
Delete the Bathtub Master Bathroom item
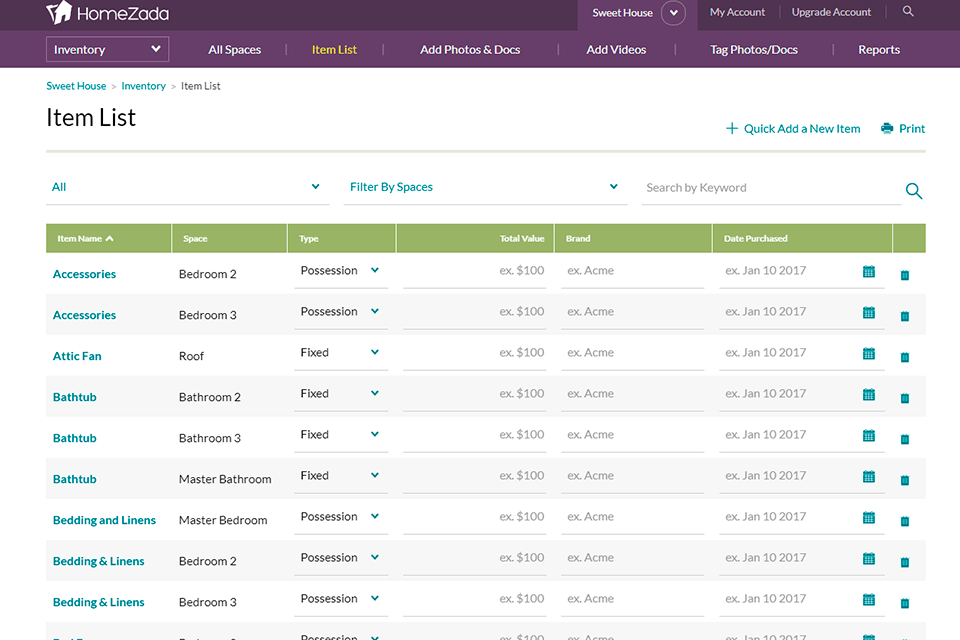[905, 480]
